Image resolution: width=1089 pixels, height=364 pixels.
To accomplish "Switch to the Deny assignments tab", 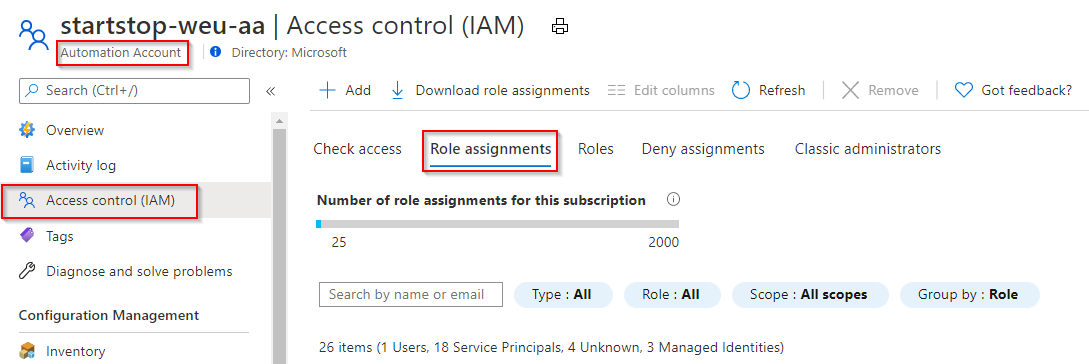I will [x=703, y=149].
